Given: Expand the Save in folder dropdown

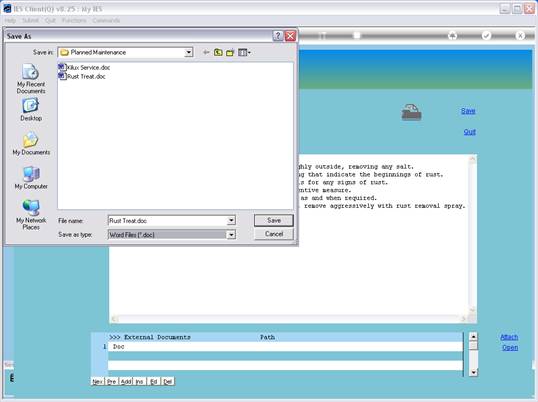Looking at the screenshot, I should [x=188, y=52].
